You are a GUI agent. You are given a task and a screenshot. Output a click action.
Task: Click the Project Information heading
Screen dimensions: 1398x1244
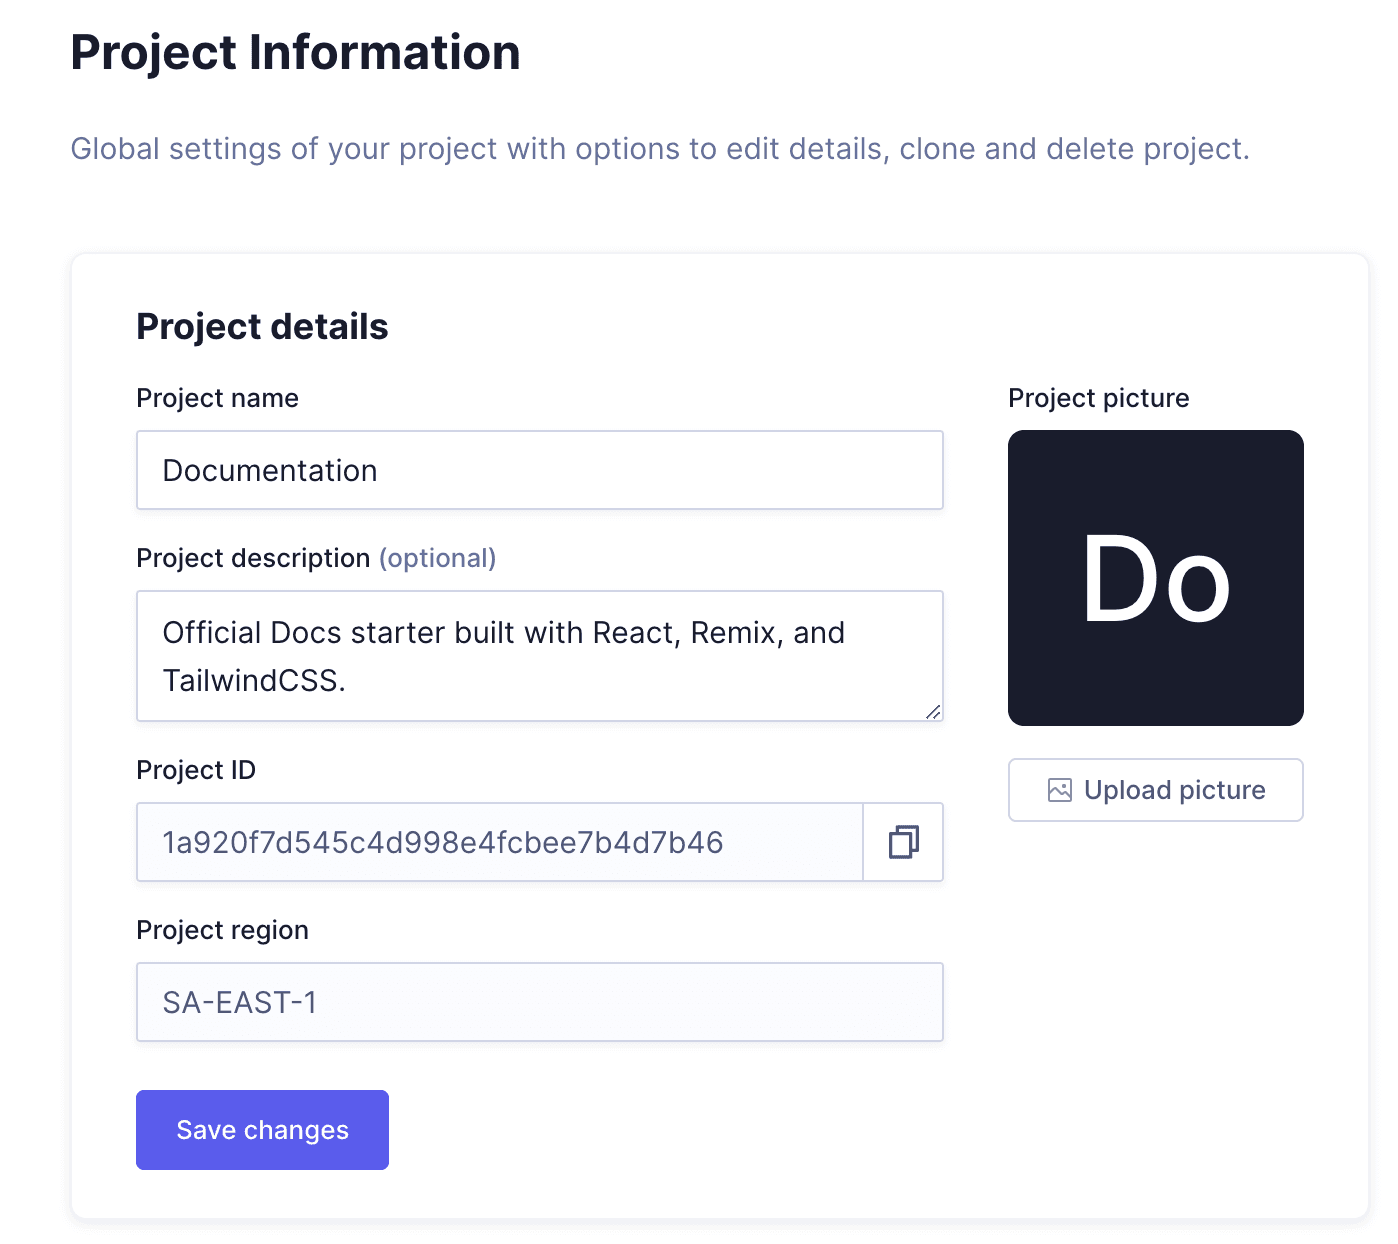(x=295, y=52)
